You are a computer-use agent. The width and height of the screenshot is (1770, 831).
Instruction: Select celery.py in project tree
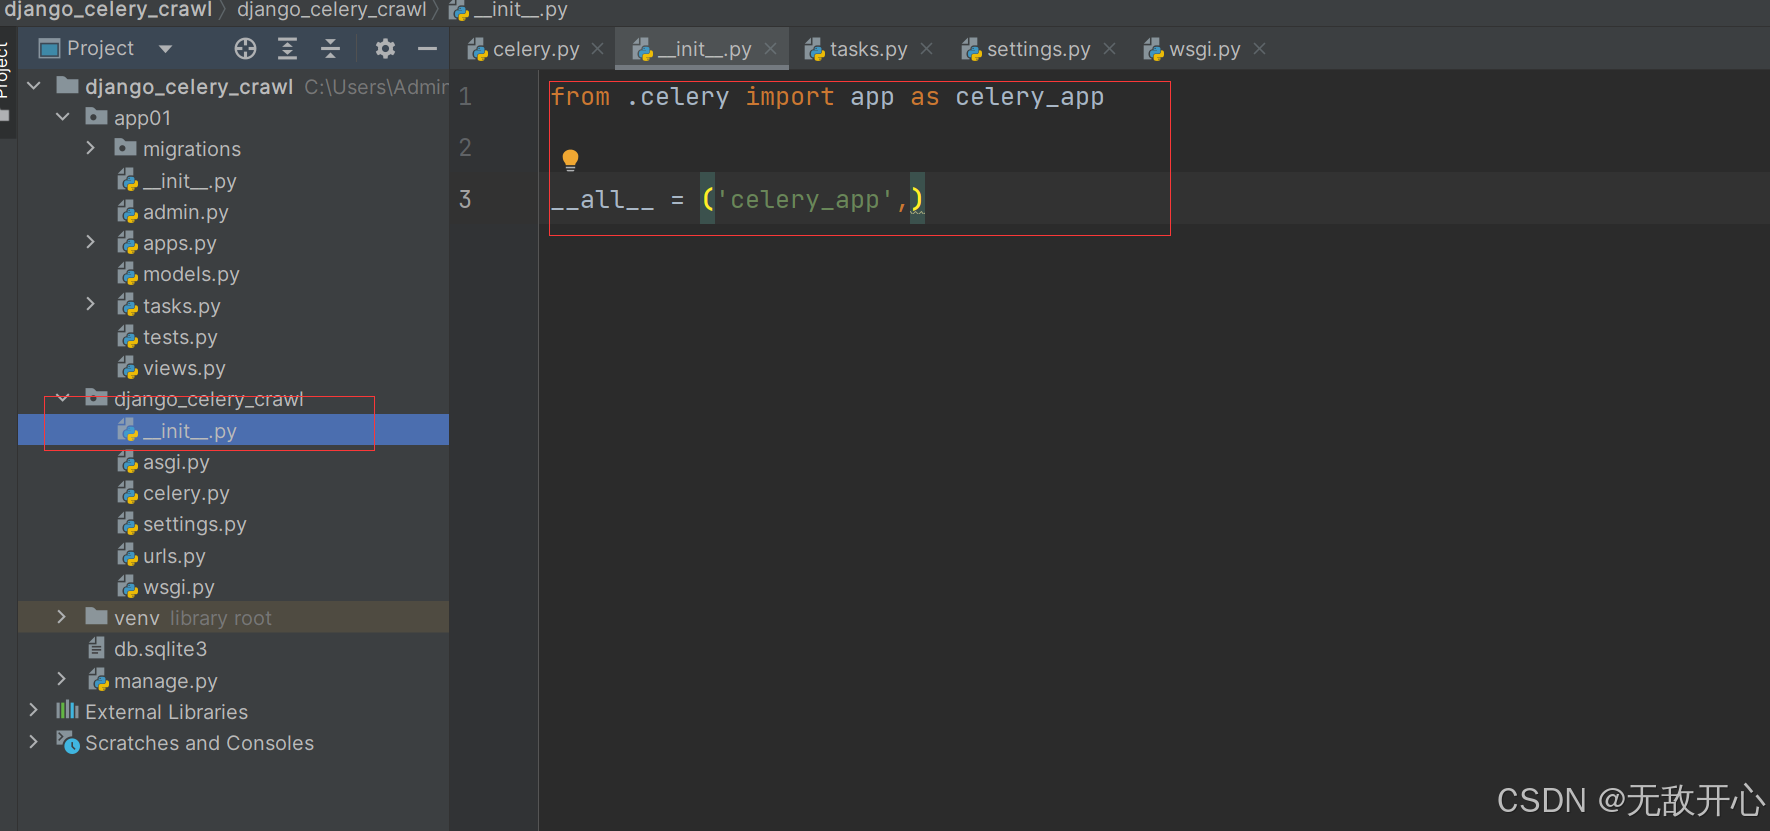[186, 493]
